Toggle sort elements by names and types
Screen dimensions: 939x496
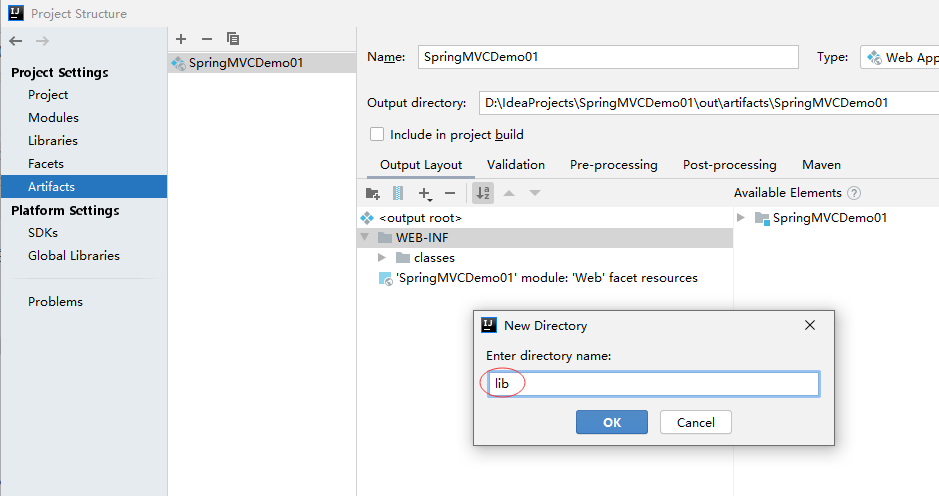(x=483, y=193)
